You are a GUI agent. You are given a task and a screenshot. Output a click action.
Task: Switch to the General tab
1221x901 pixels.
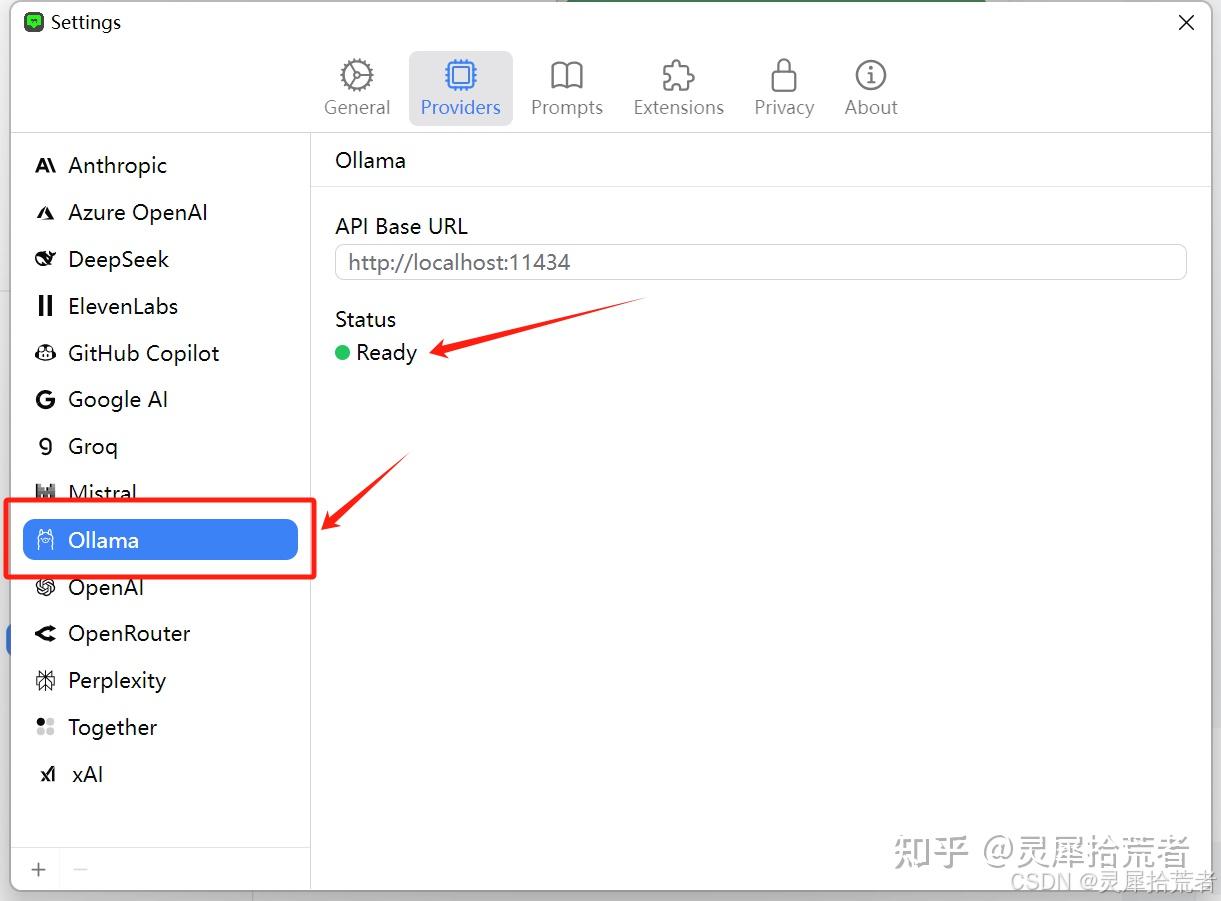(x=357, y=88)
